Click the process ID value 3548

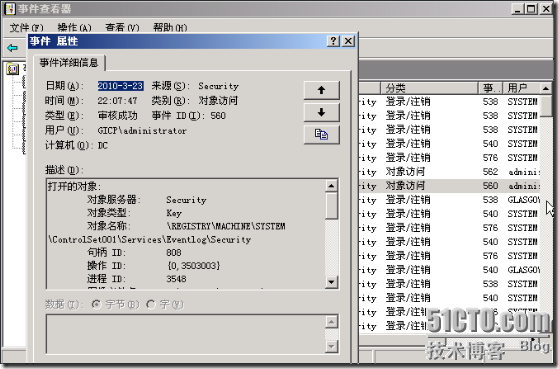click(176, 279)
